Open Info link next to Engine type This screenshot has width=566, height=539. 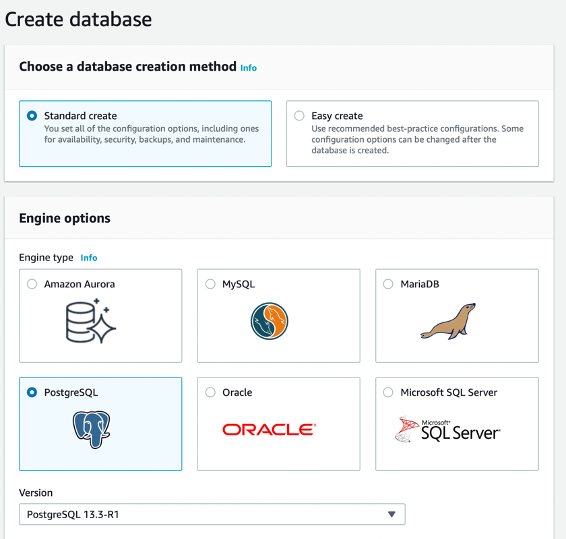89,258
